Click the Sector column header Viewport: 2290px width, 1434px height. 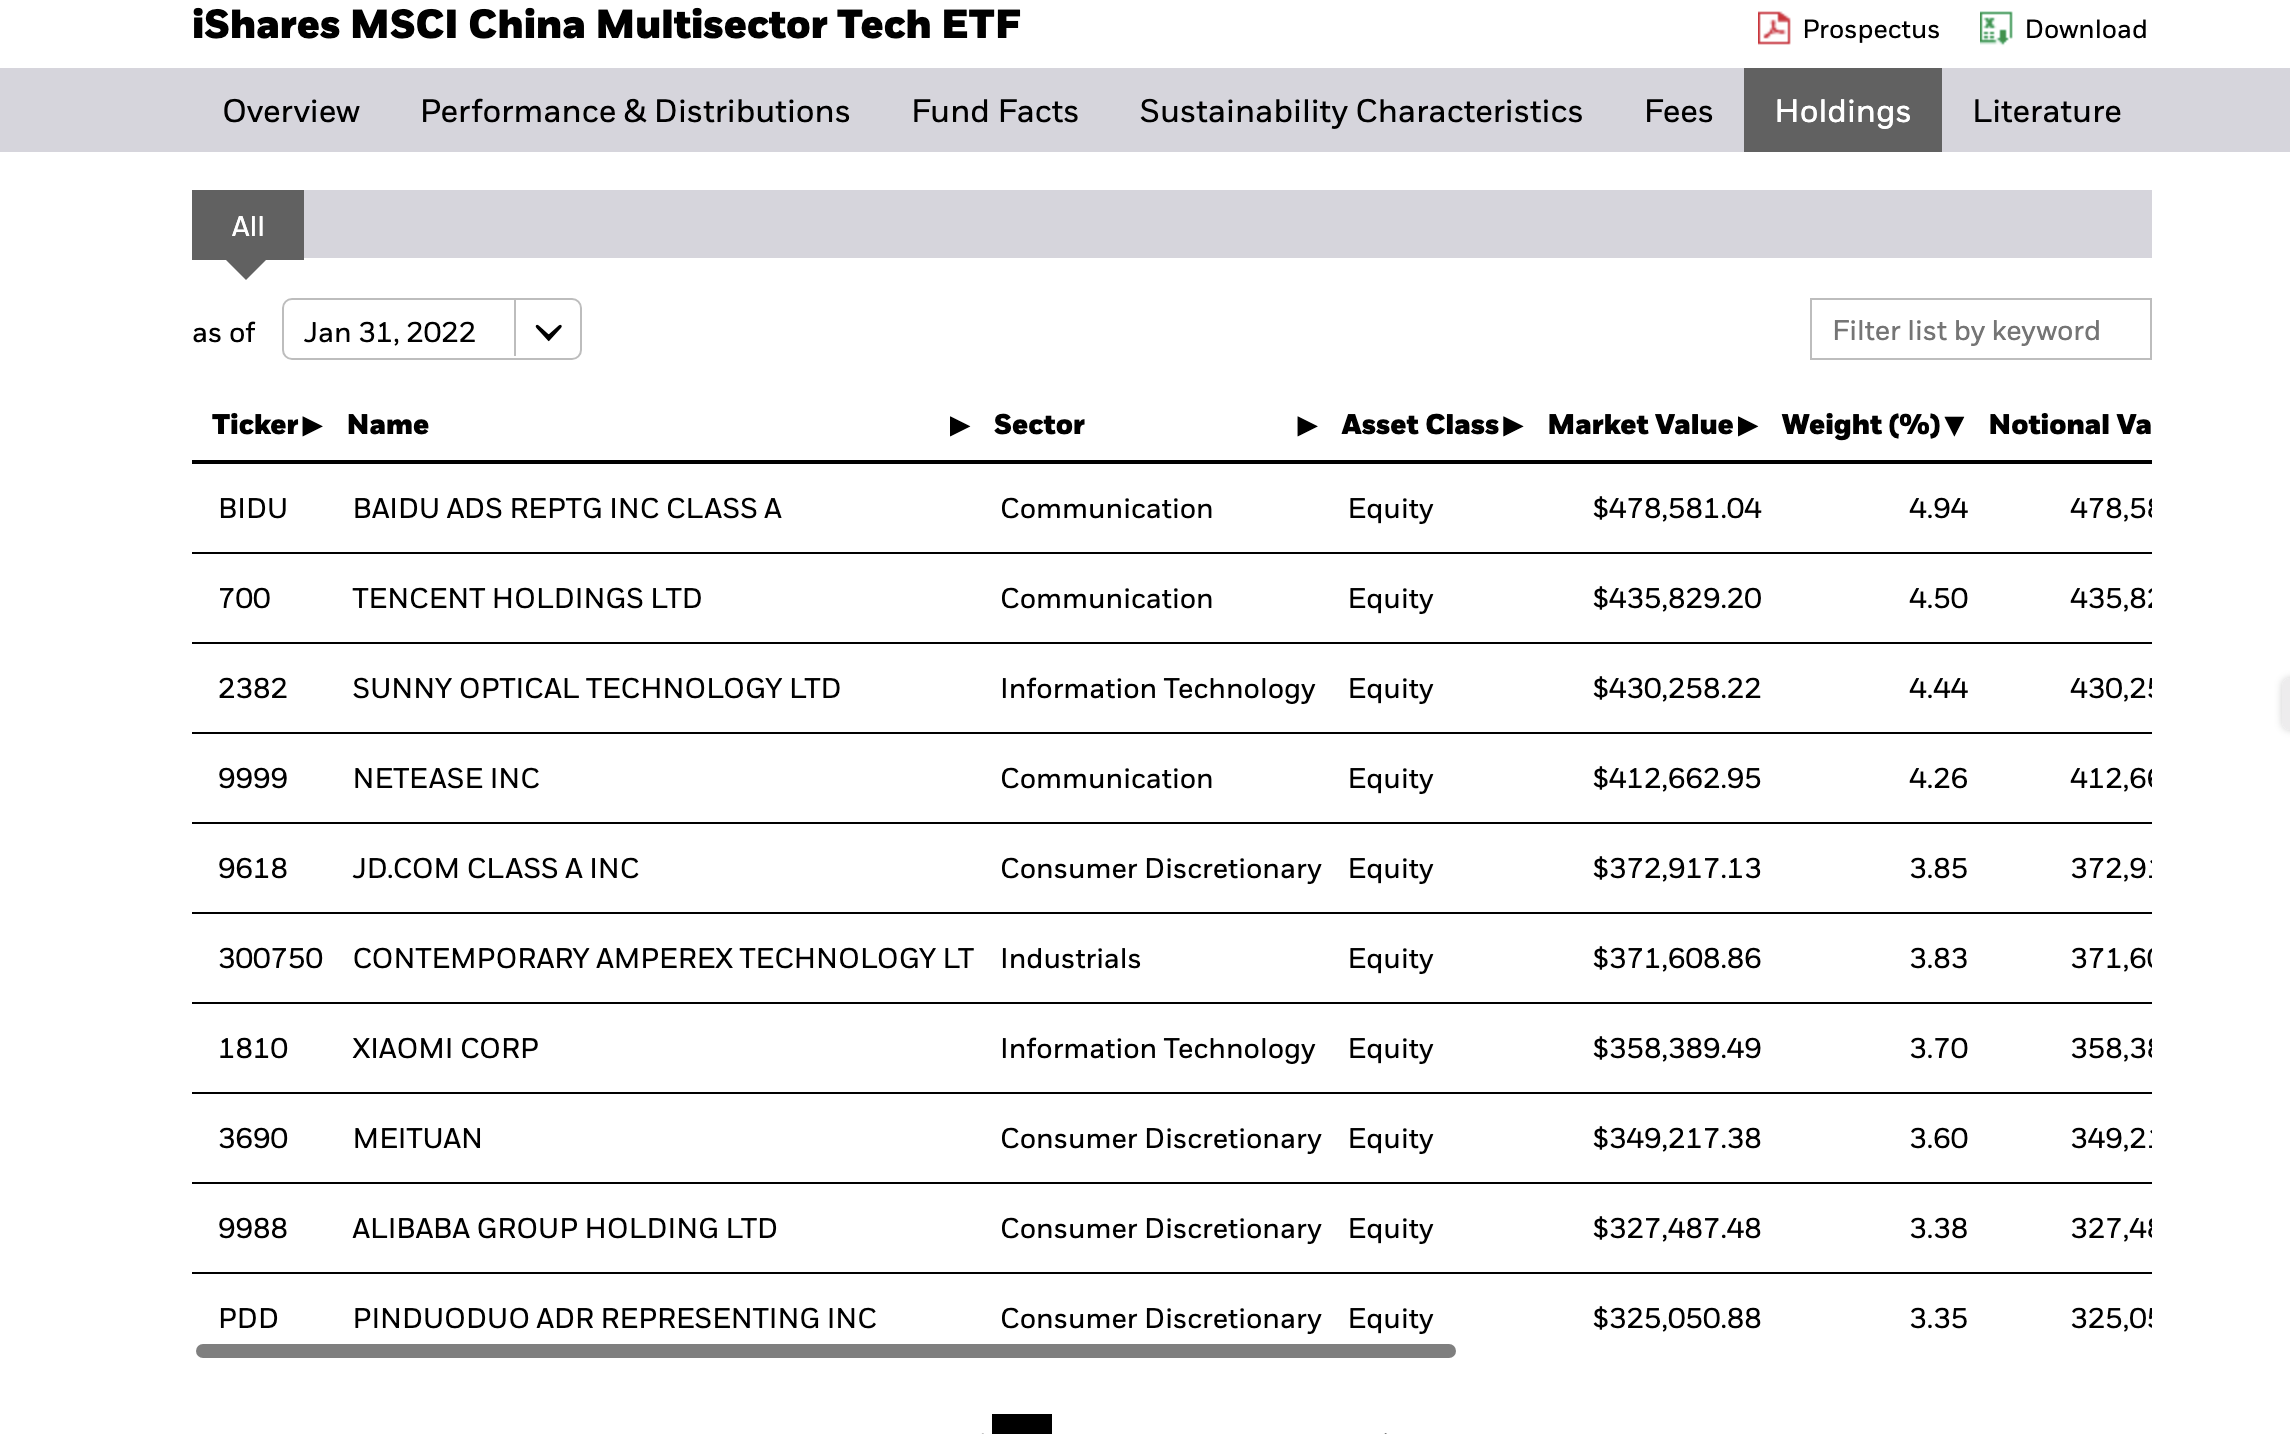(1039, 425)
